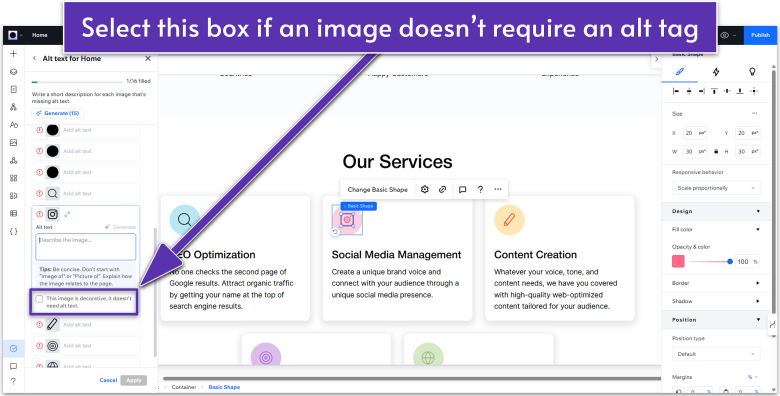The width and height of the screenshot is (780, 396).
Task: Click the Generate link above alt text field
Action: pos(120,227)
